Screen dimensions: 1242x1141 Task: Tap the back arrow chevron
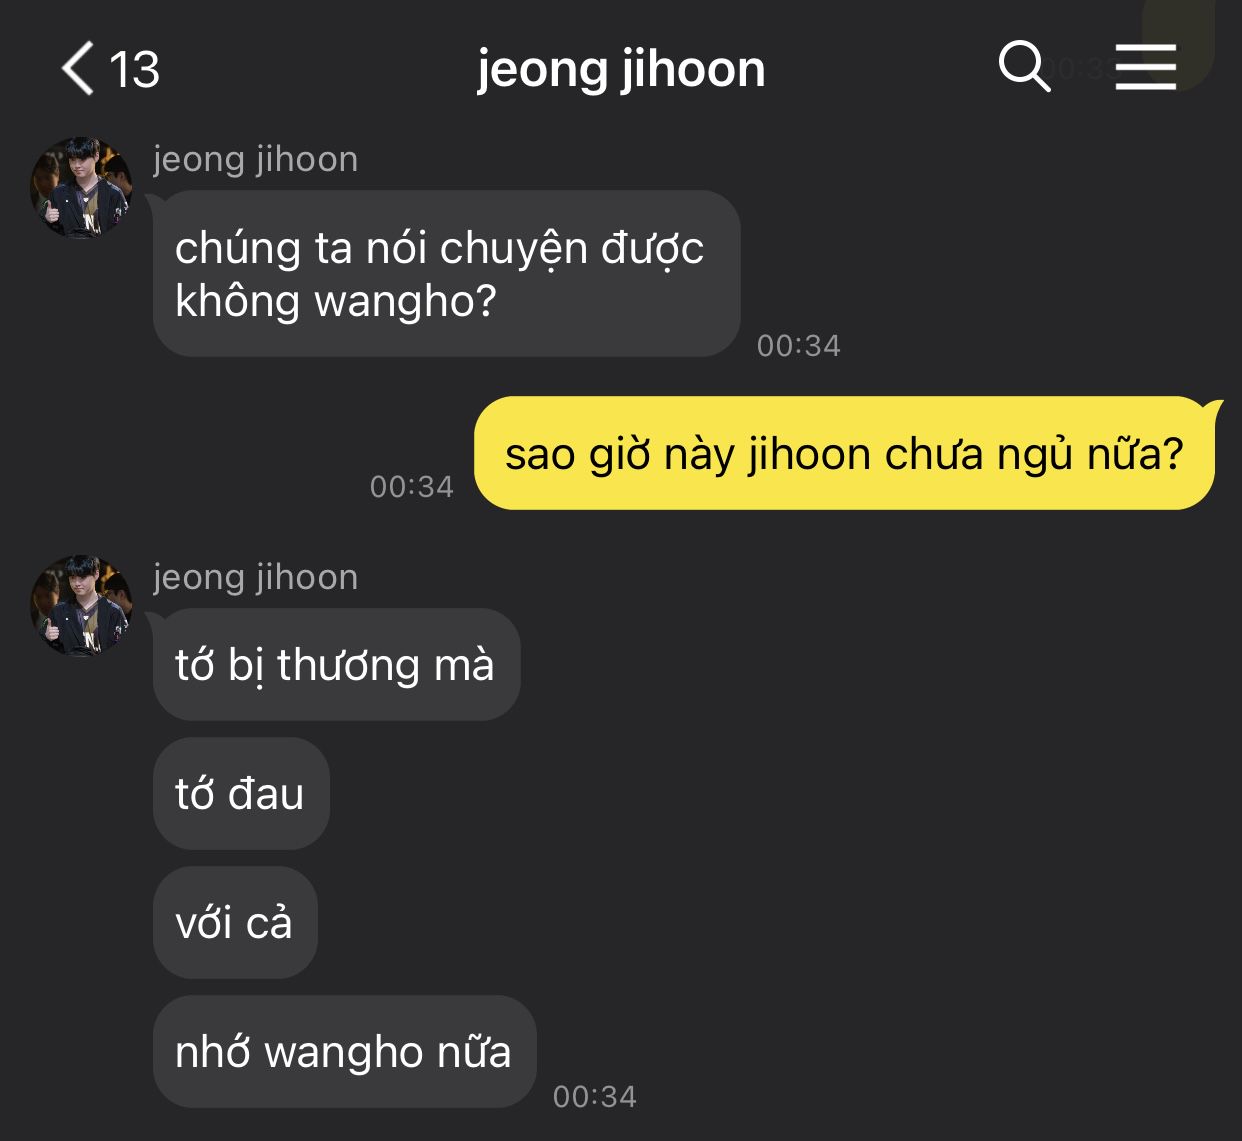[78, 68]
